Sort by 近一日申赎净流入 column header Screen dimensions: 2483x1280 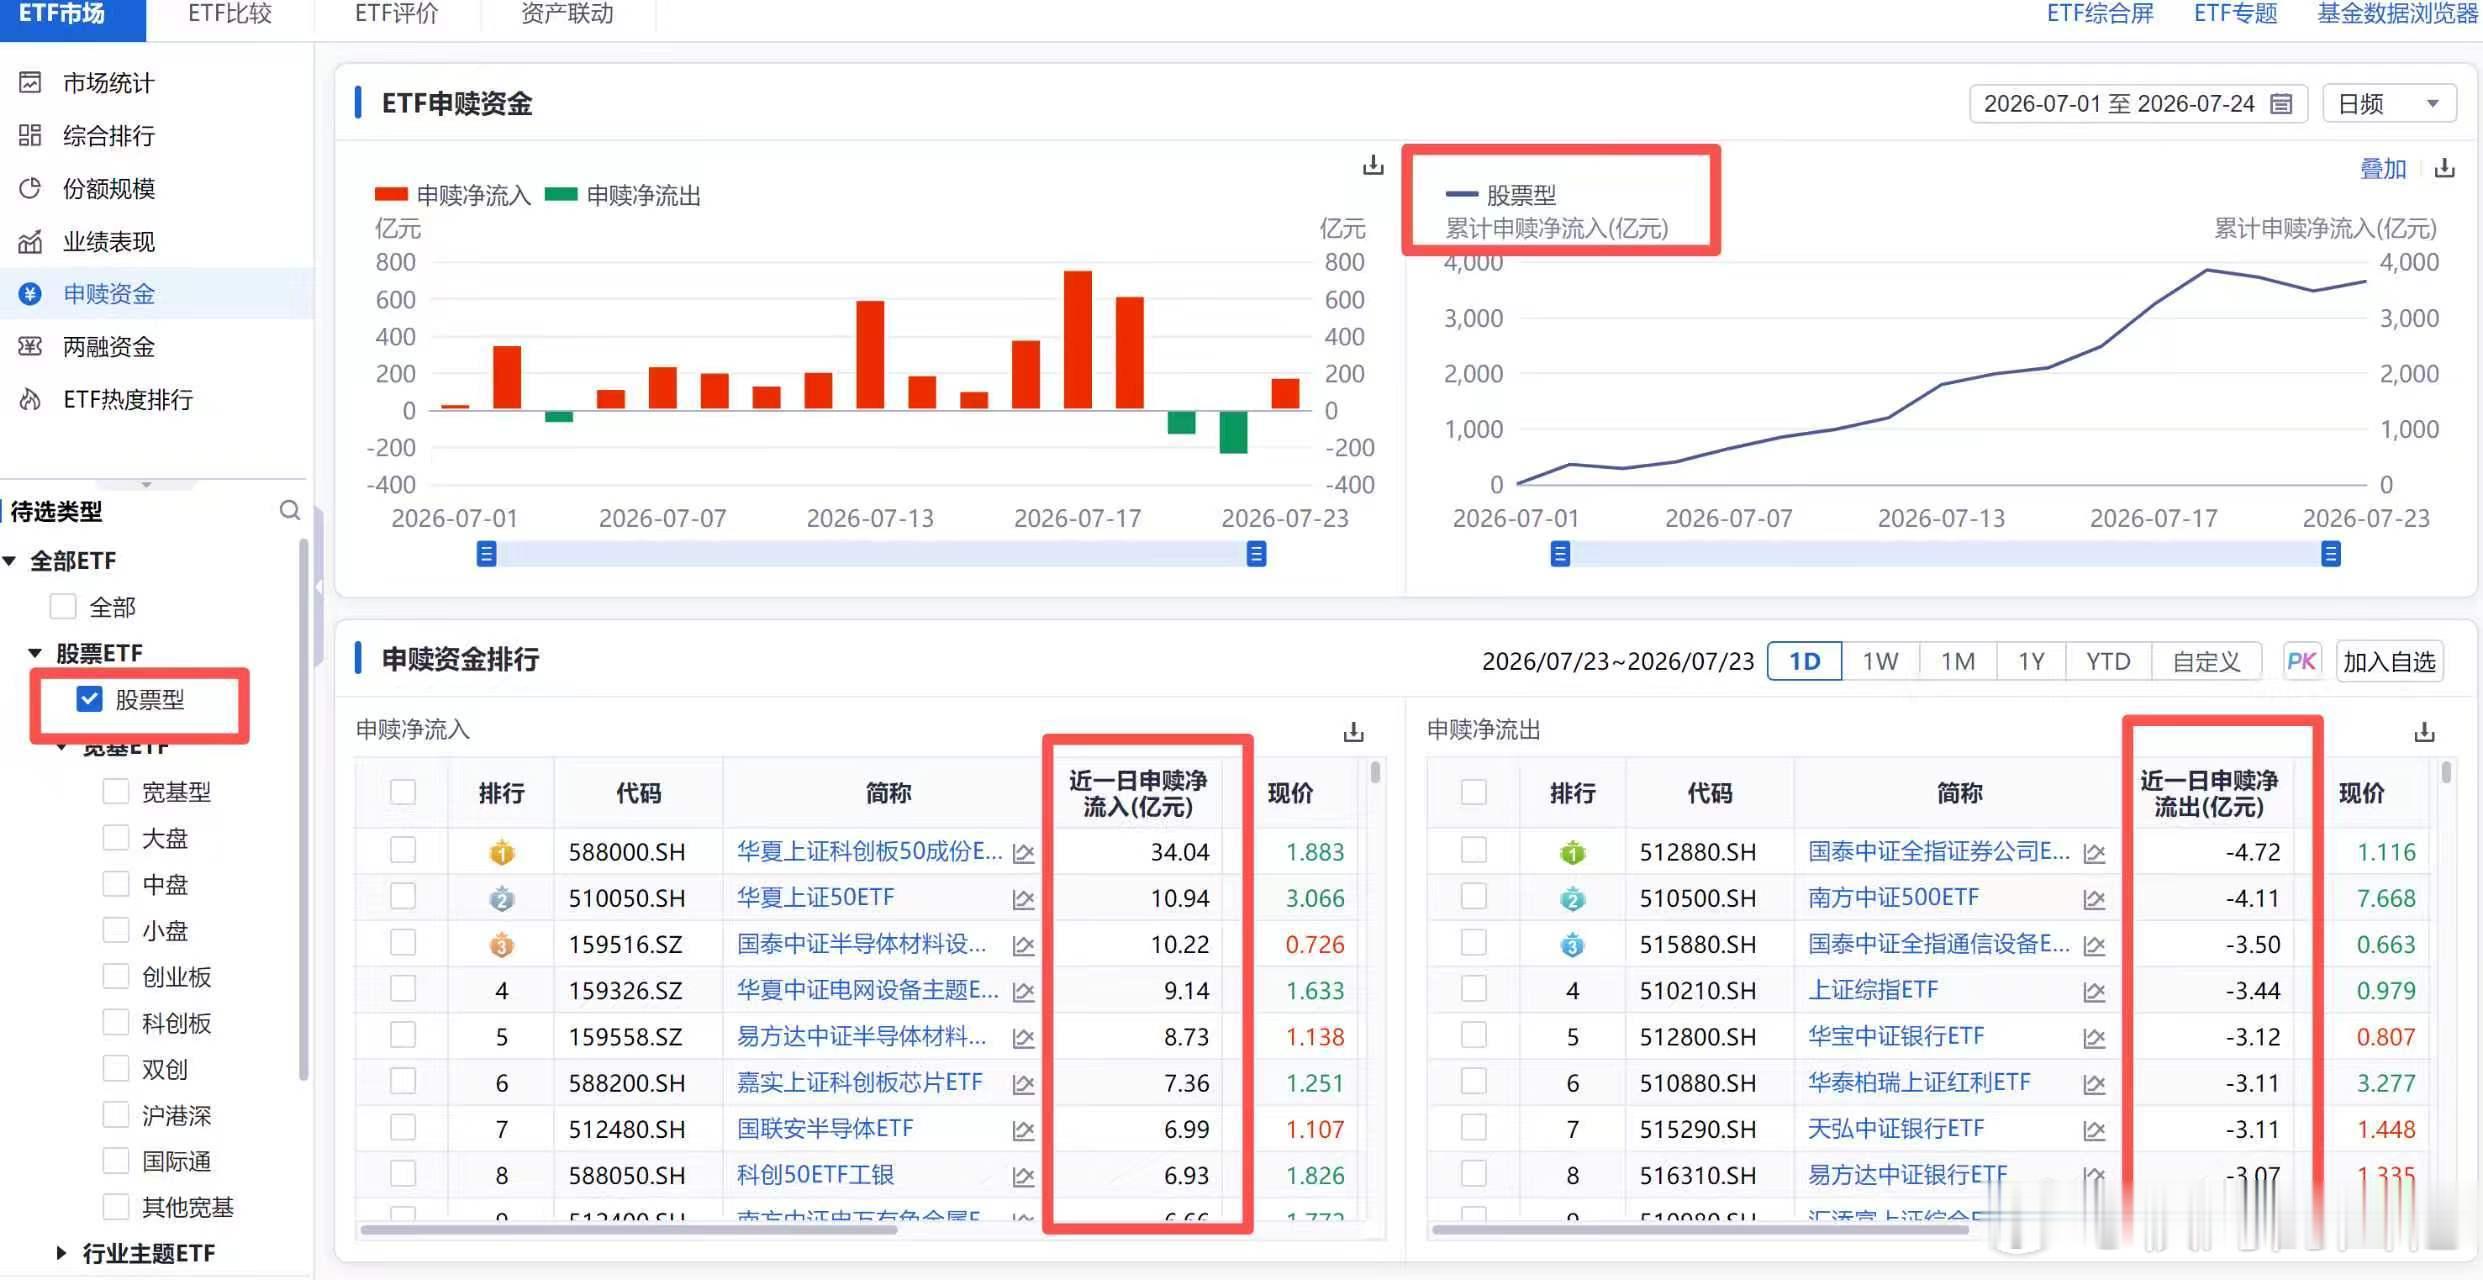(x=1138, y=793)
